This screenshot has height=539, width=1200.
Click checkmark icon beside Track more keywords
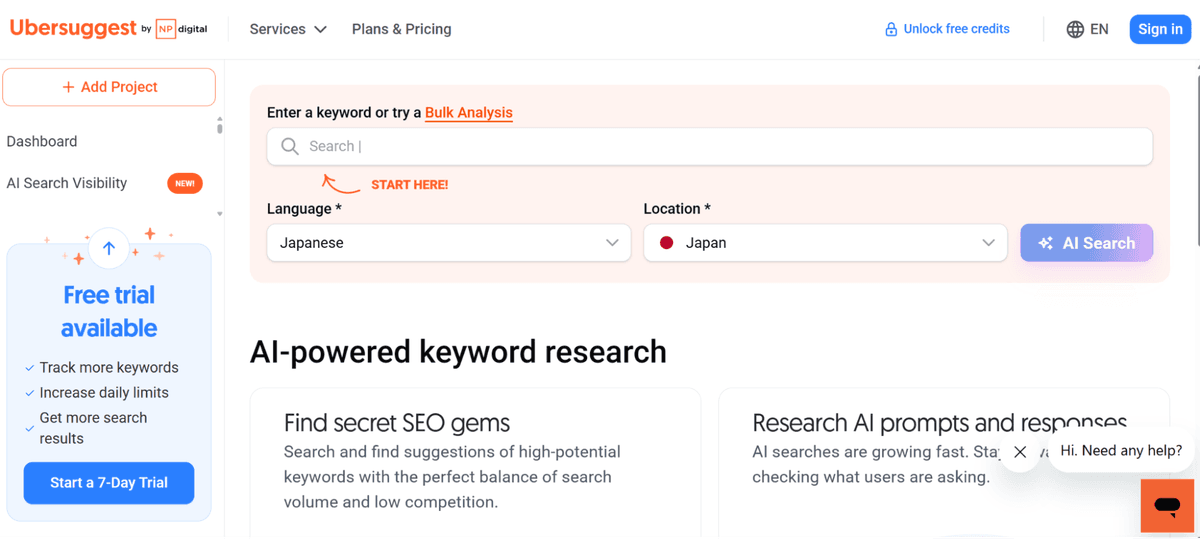click(30, 368)
